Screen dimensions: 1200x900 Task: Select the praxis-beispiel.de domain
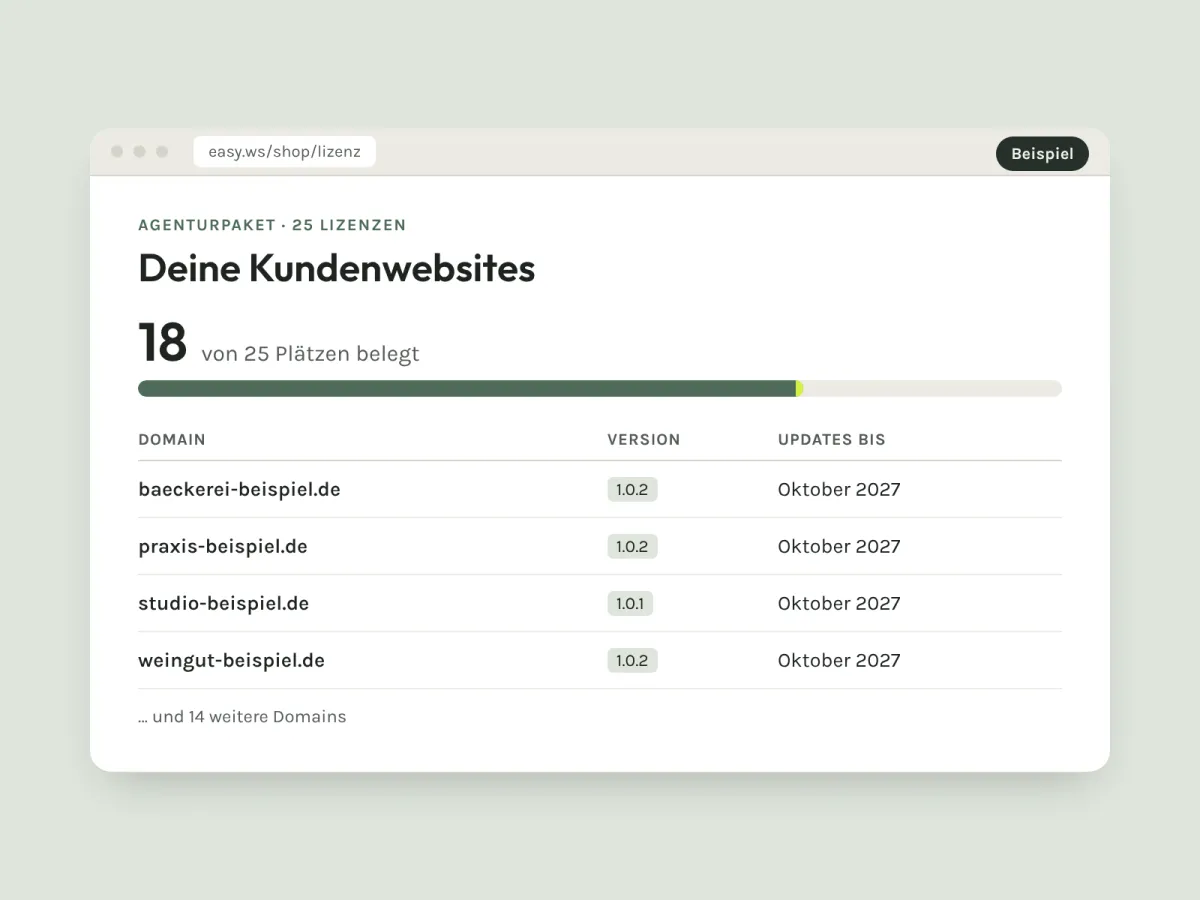coord(223,546)
